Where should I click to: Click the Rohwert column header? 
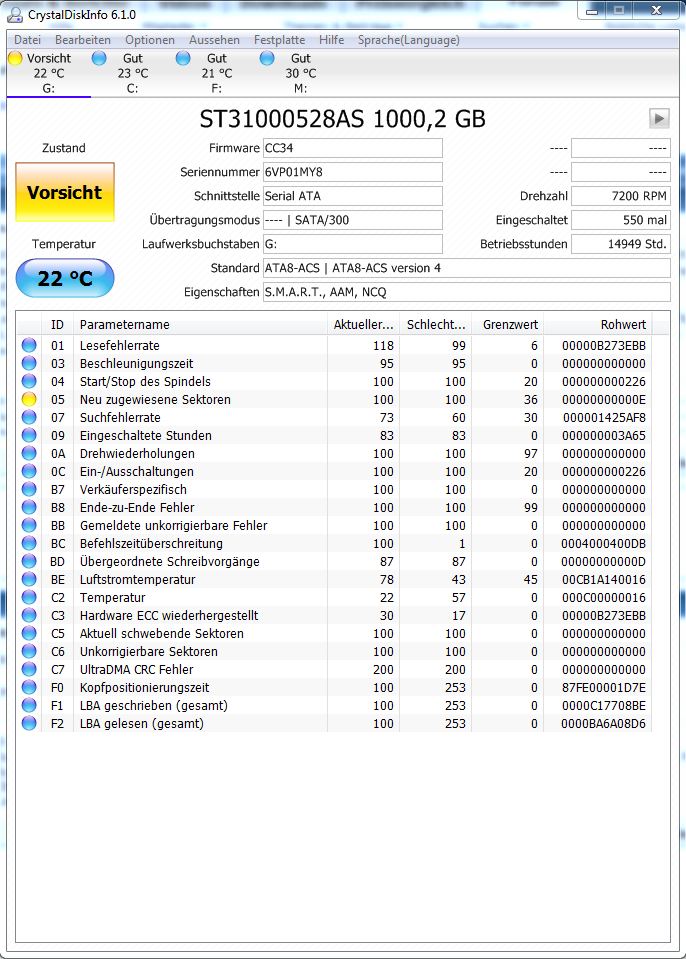(x=597, y=325)
